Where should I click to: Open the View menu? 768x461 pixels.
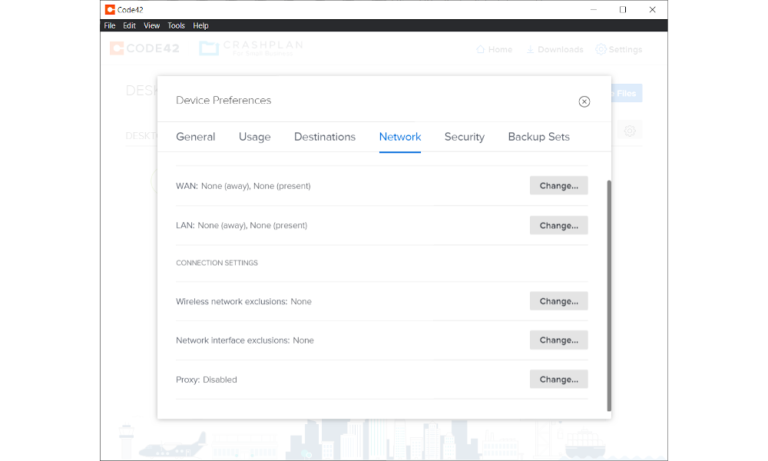pyautogui.click(x=151, y=25)
